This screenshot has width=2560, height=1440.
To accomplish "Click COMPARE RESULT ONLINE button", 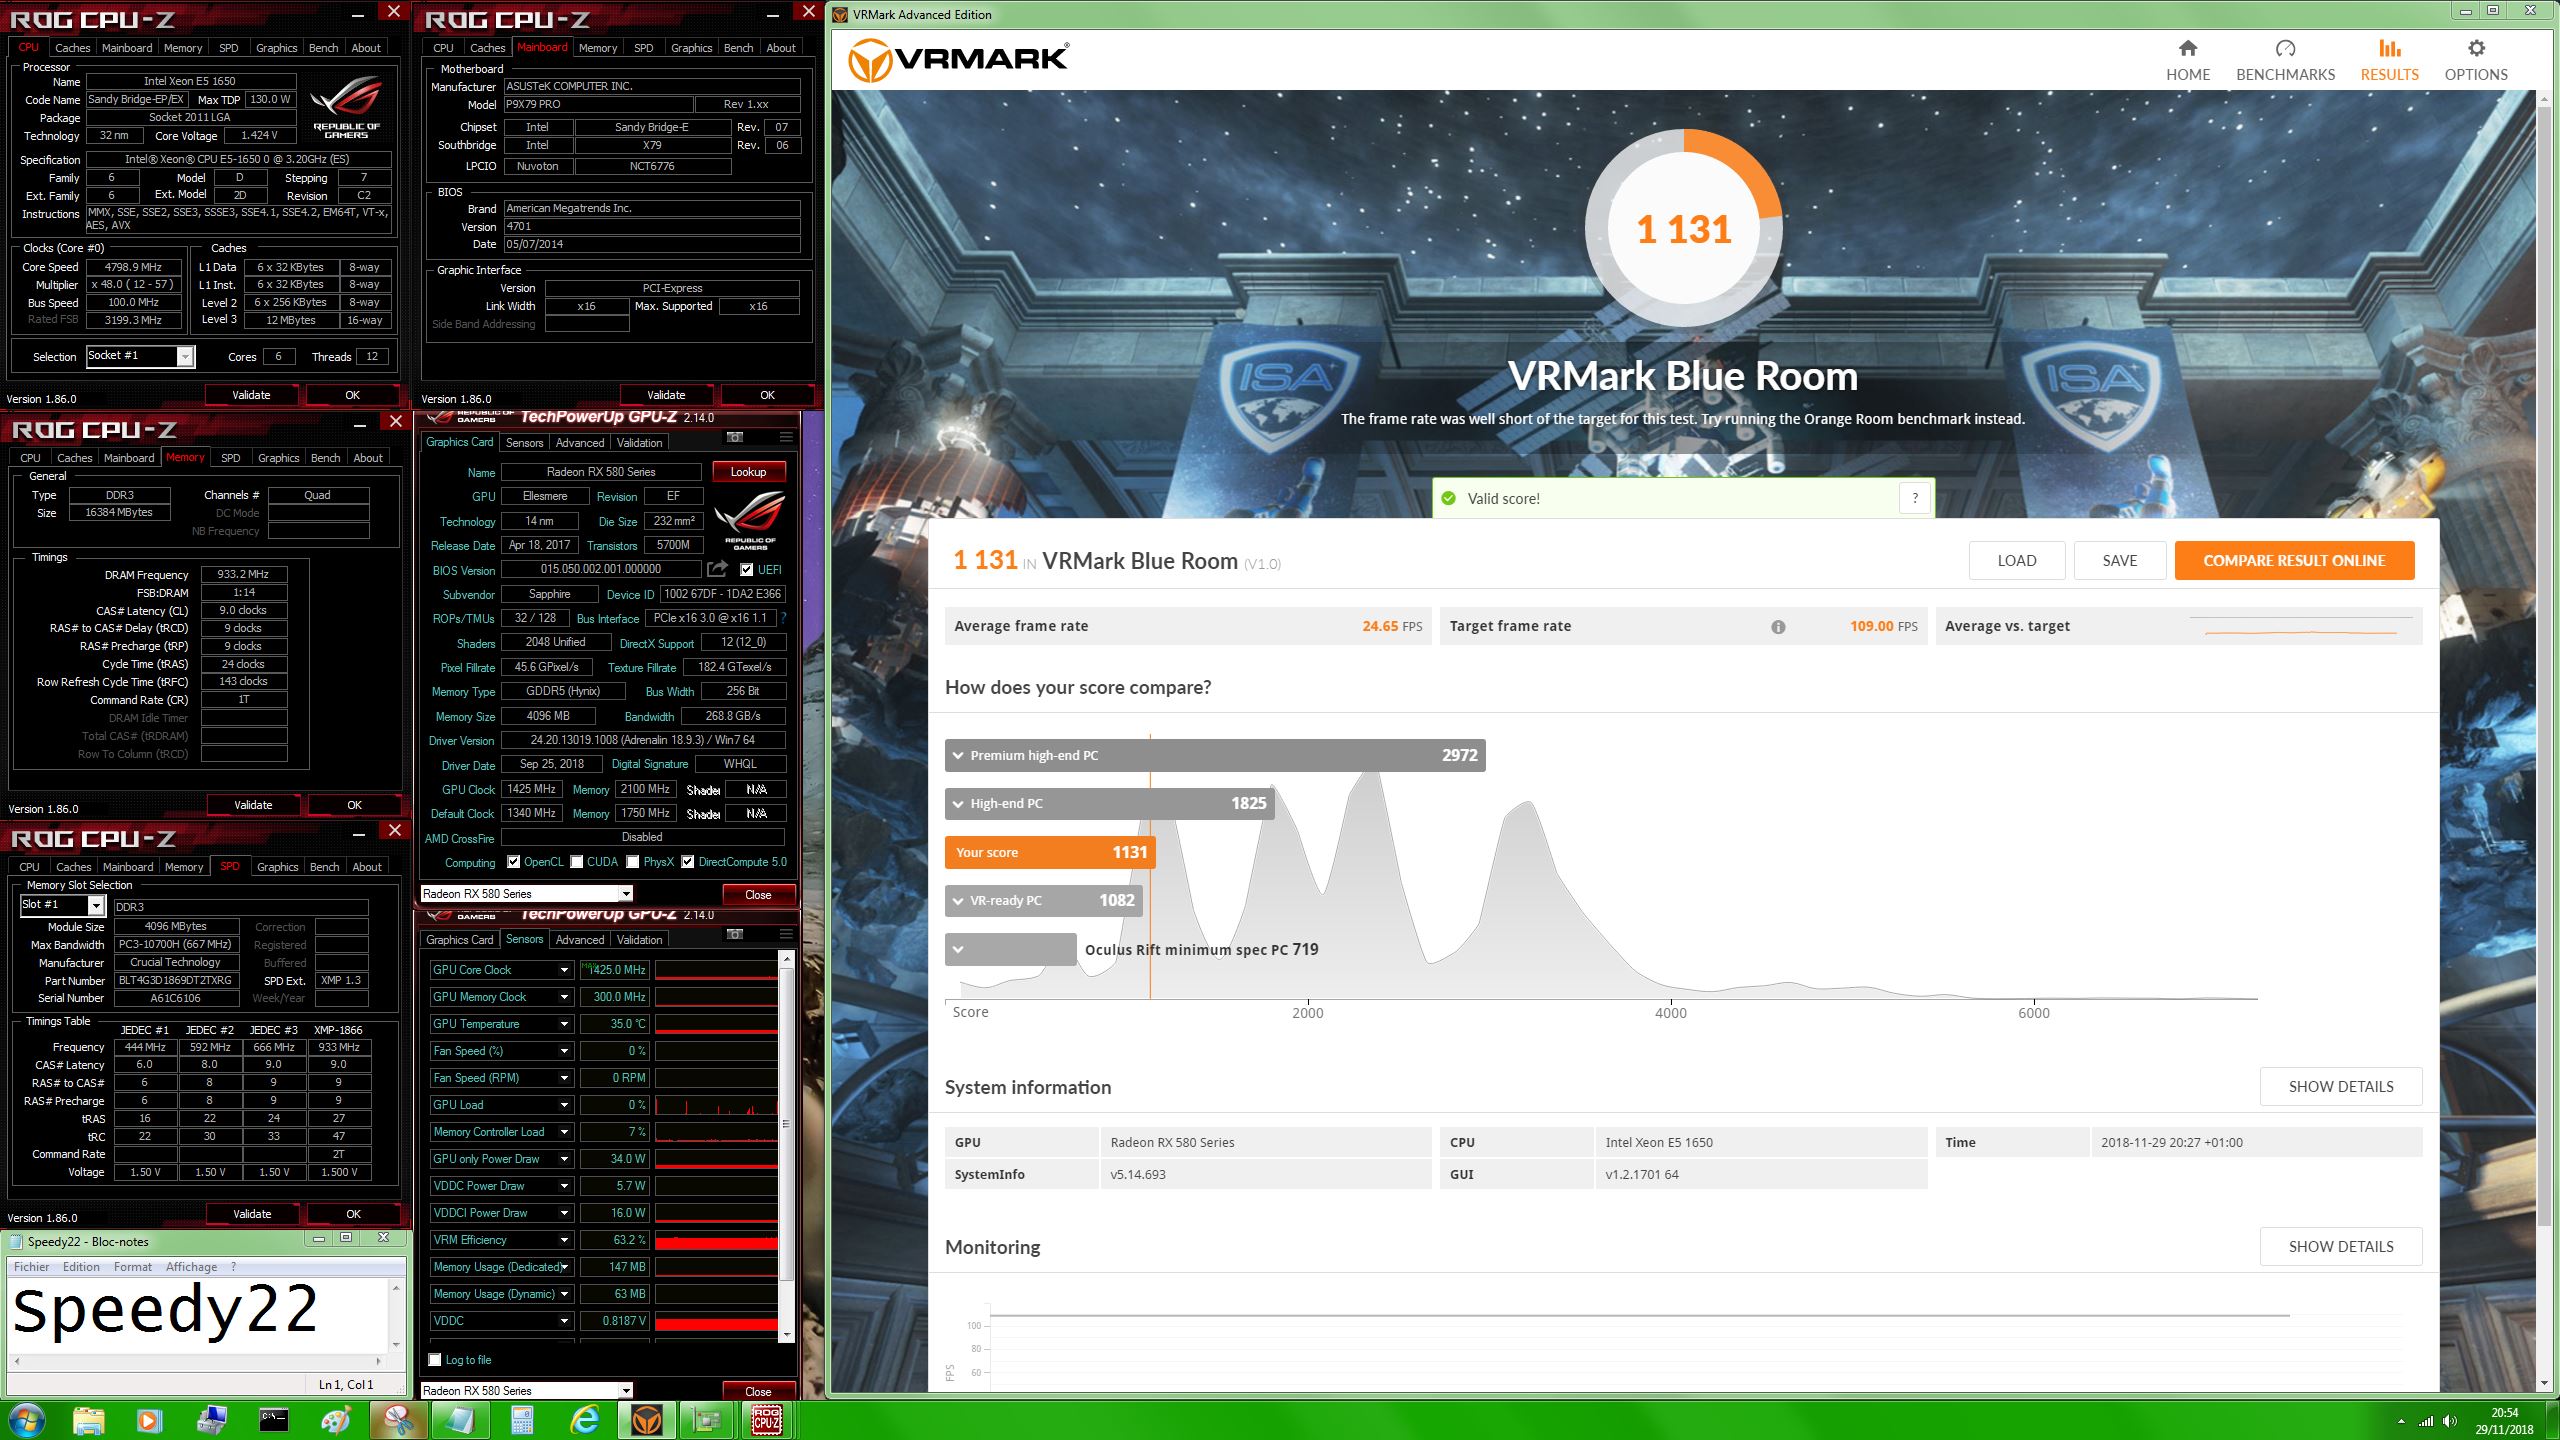I will tap(2294, 561).
